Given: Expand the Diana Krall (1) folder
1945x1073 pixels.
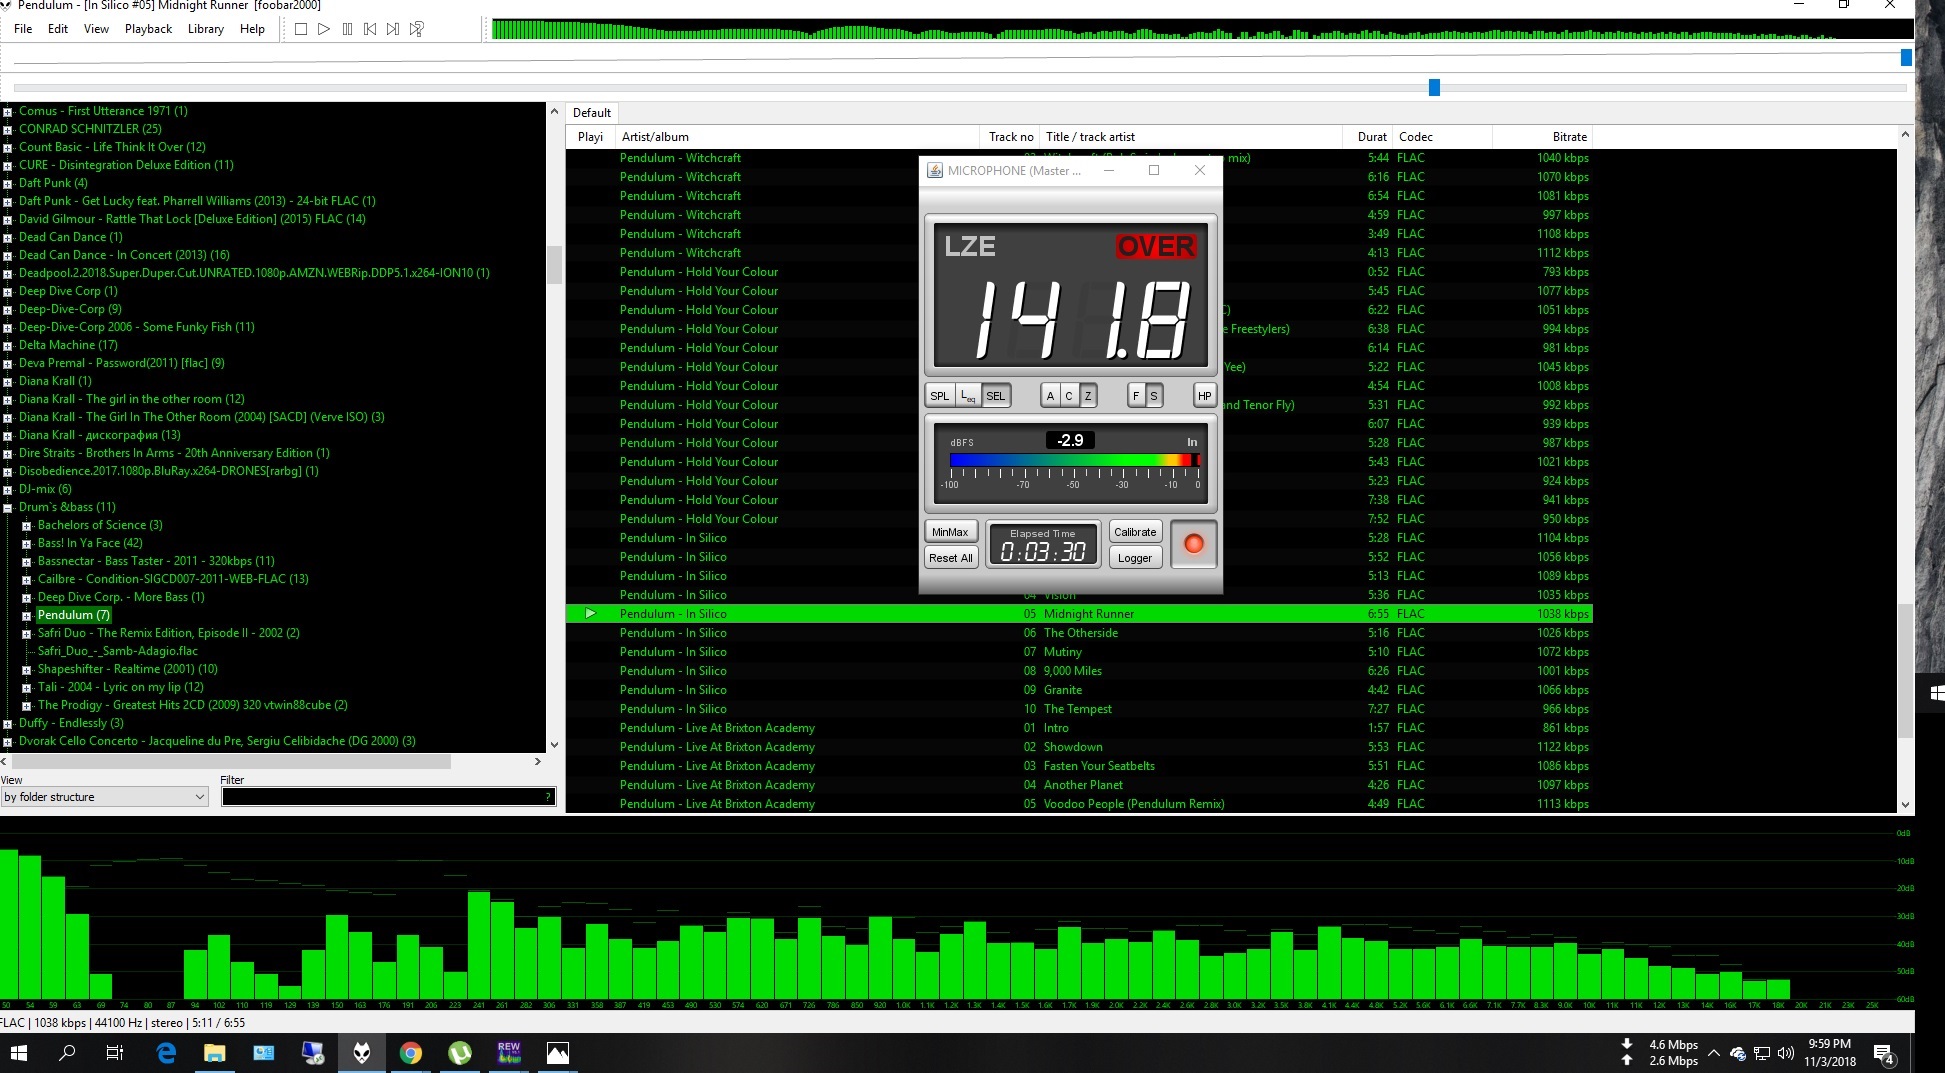Looking at the screenshot, I should coord(7,382).
